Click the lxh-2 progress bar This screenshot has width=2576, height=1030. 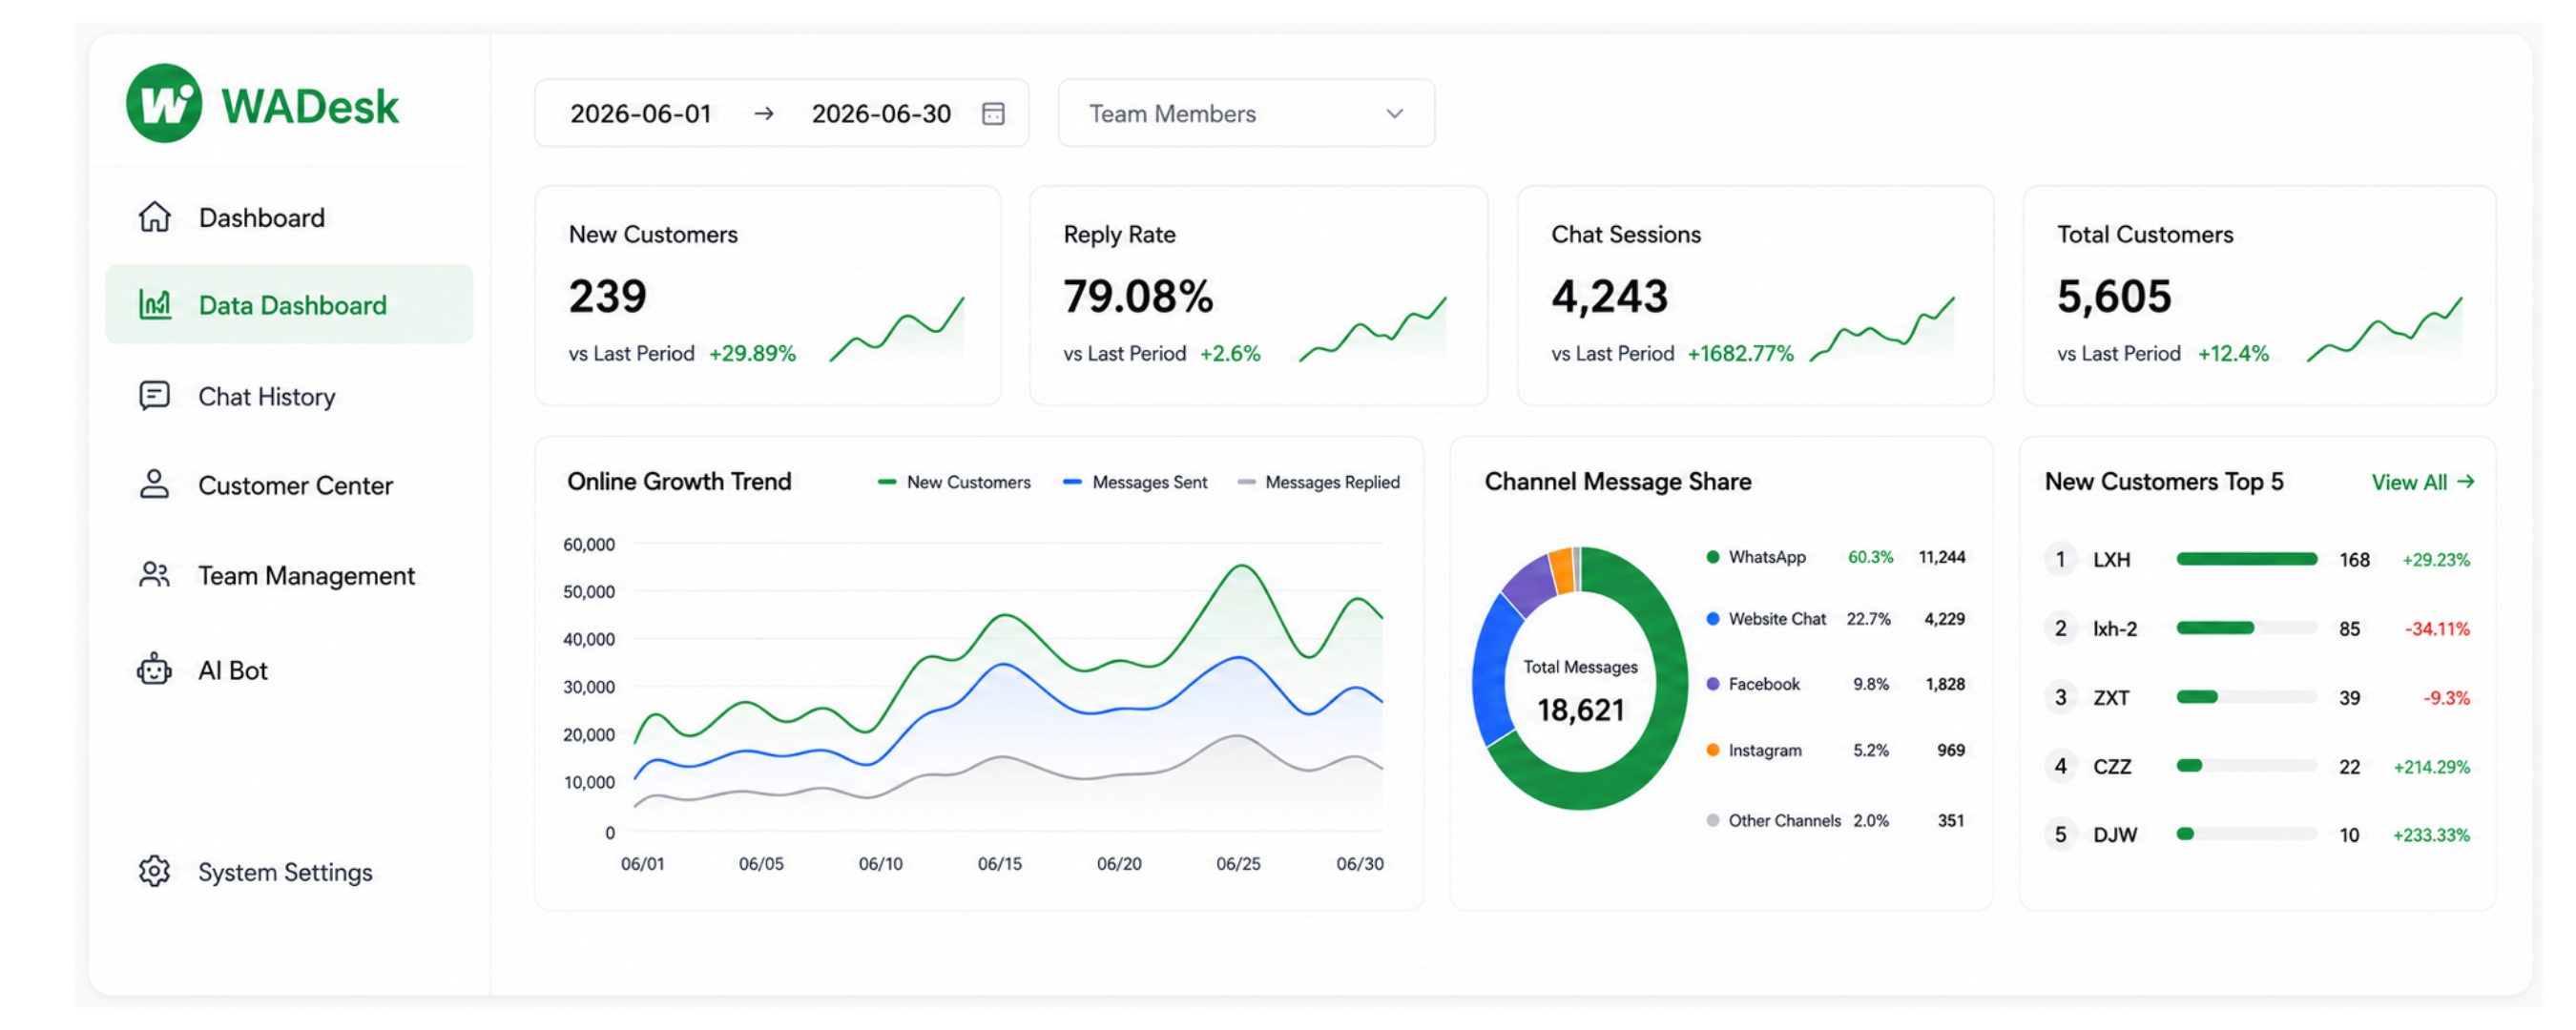coord(2246,628)
